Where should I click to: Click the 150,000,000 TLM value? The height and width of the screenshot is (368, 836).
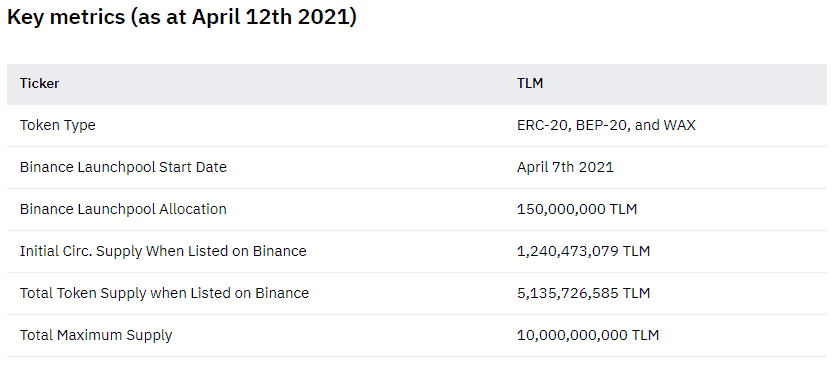[x=577, y=209]
